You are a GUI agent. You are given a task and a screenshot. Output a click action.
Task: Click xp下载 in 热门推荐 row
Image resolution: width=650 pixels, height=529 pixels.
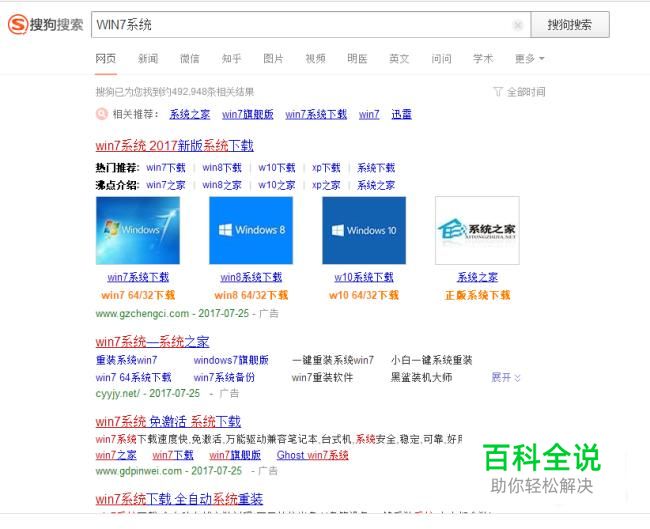coord(326,167)
